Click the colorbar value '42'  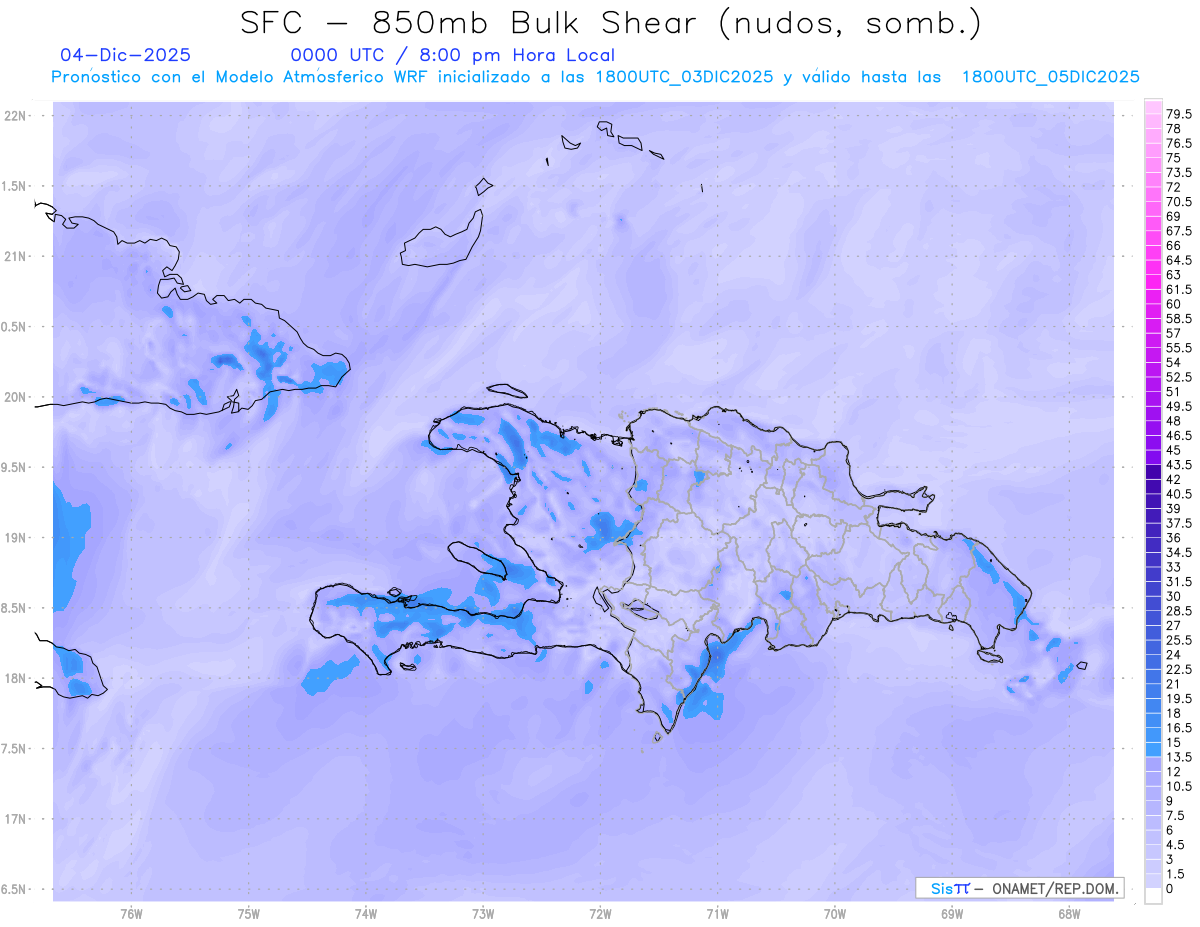[1173, 479]
